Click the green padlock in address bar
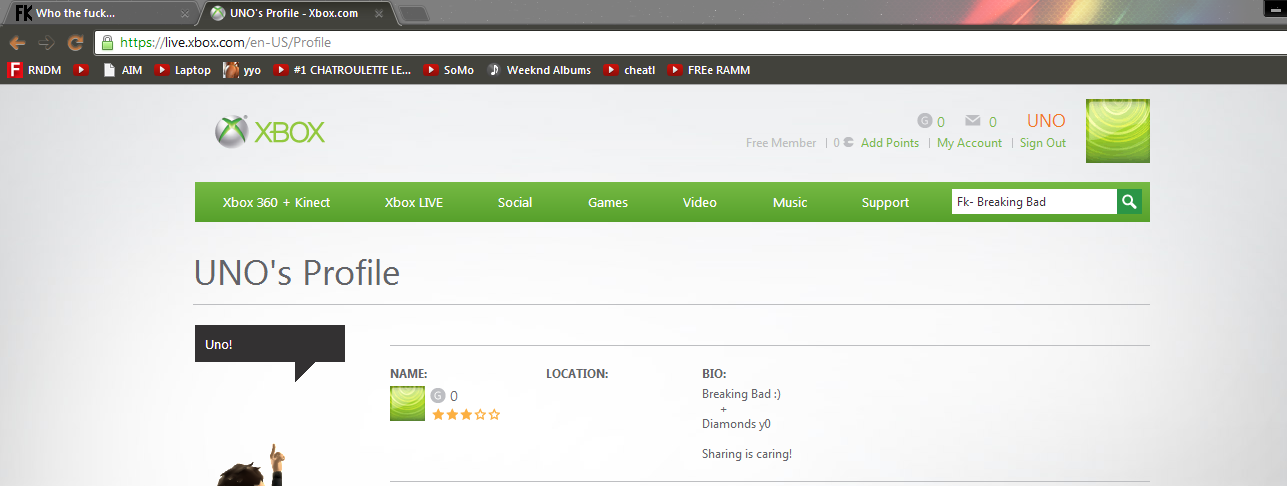 [107, 43]
